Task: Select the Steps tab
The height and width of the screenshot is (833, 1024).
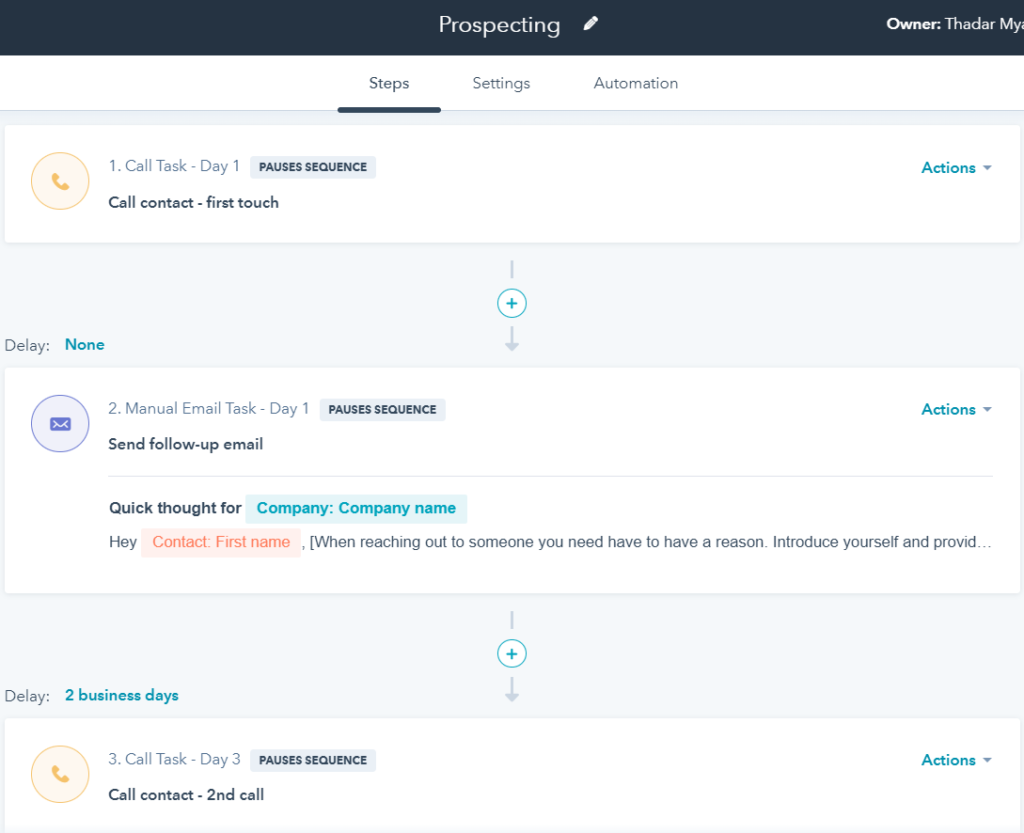Action: click(389, 83)
